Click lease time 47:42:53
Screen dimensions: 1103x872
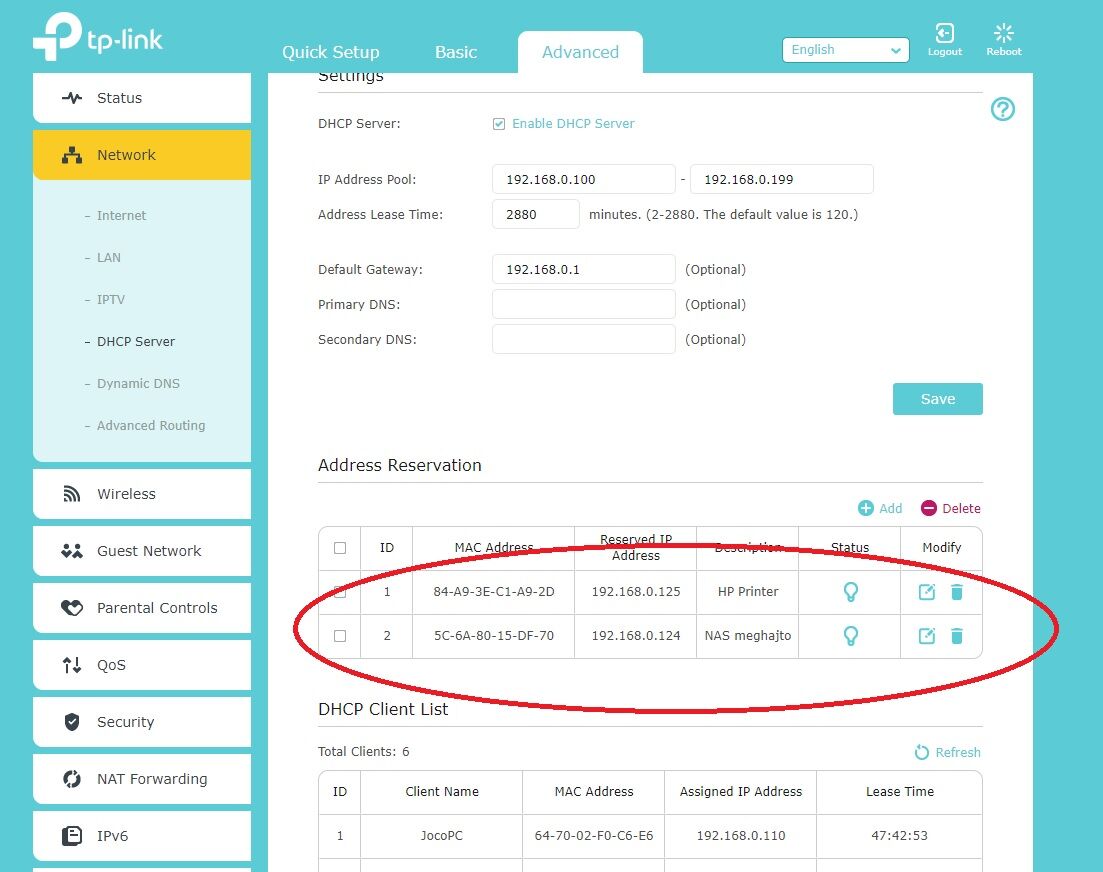click(x=900, y=836)
